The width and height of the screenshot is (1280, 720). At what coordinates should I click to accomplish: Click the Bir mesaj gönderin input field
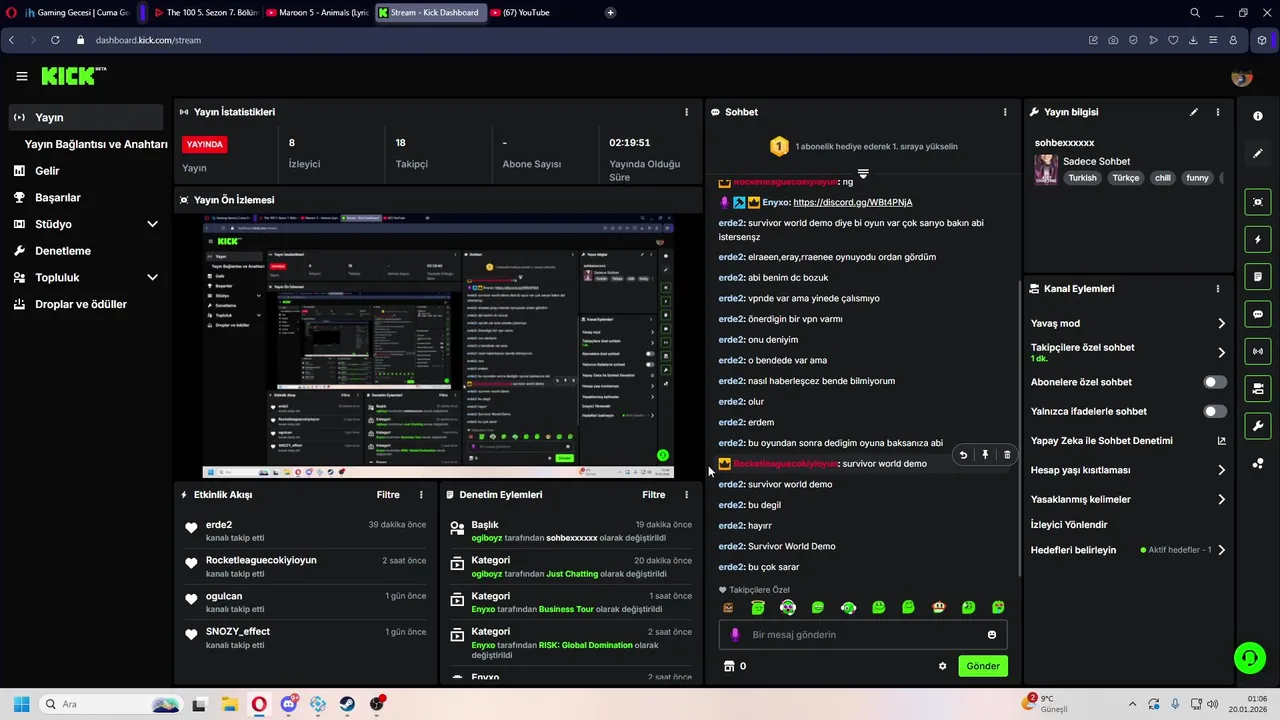point(863,635)
